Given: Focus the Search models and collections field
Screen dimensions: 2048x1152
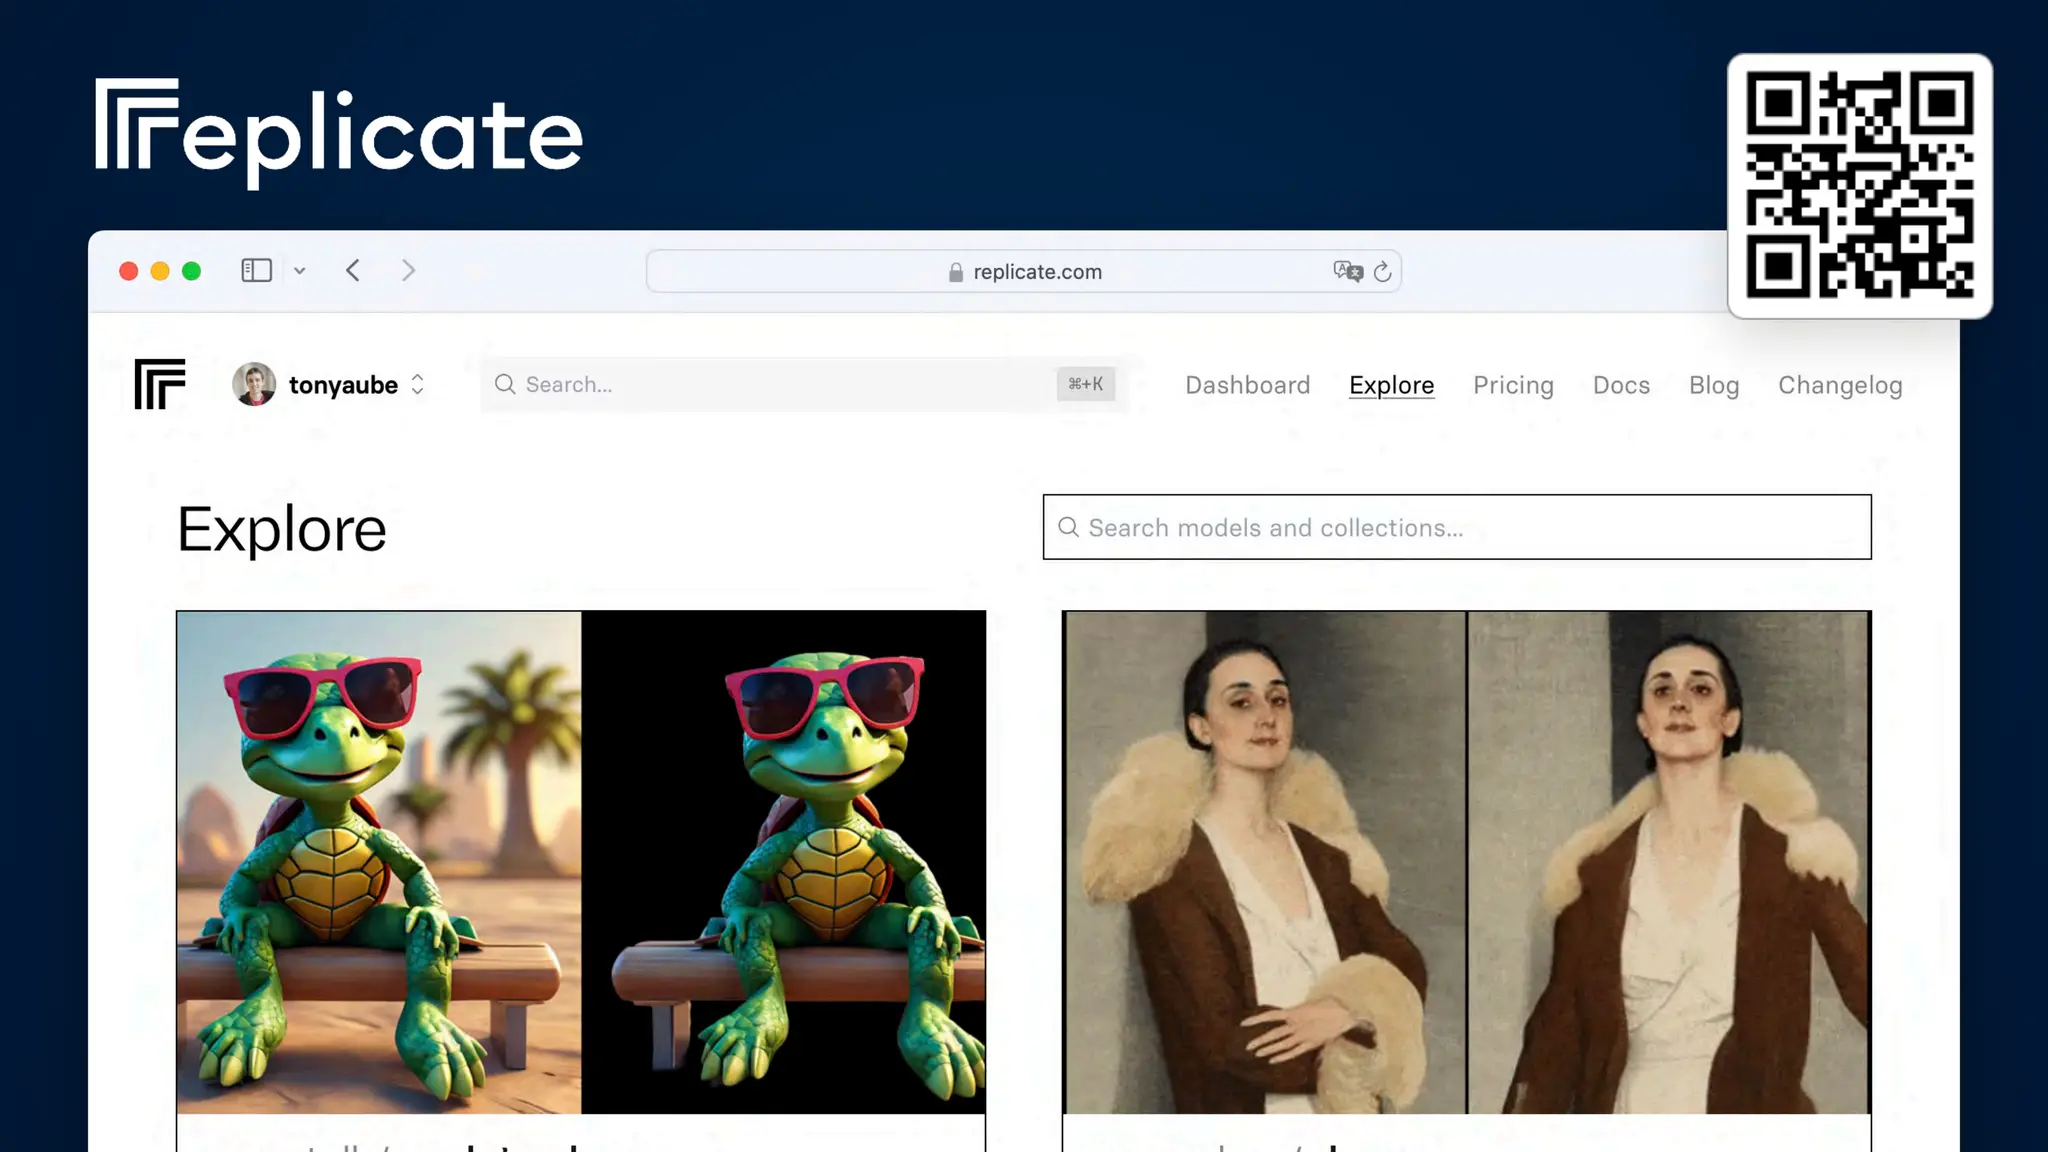Looking at the screenshot, I should click(x=1456, y=527).
